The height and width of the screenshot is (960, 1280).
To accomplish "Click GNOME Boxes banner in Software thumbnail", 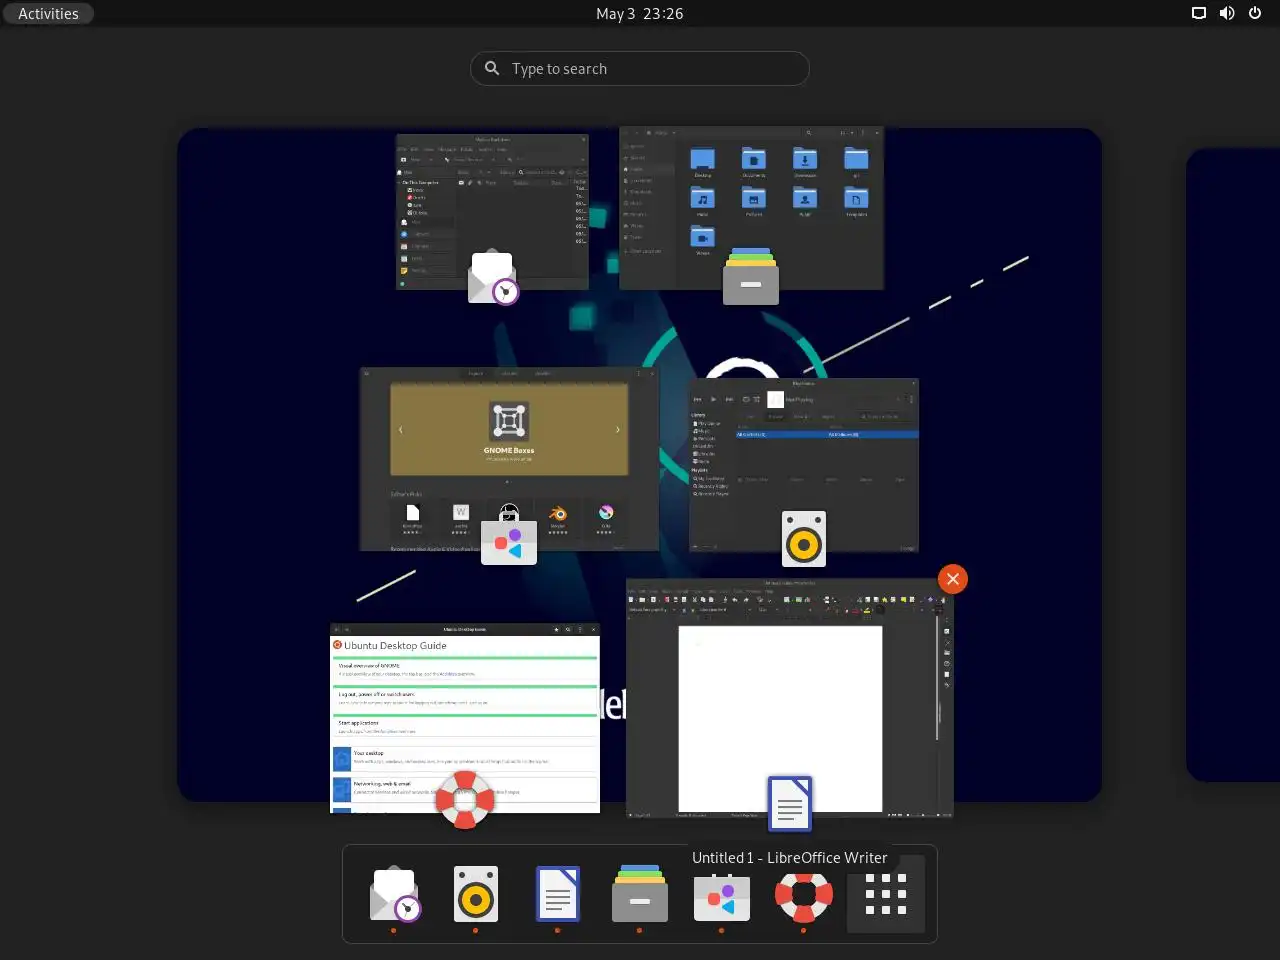I will (509, 429).
